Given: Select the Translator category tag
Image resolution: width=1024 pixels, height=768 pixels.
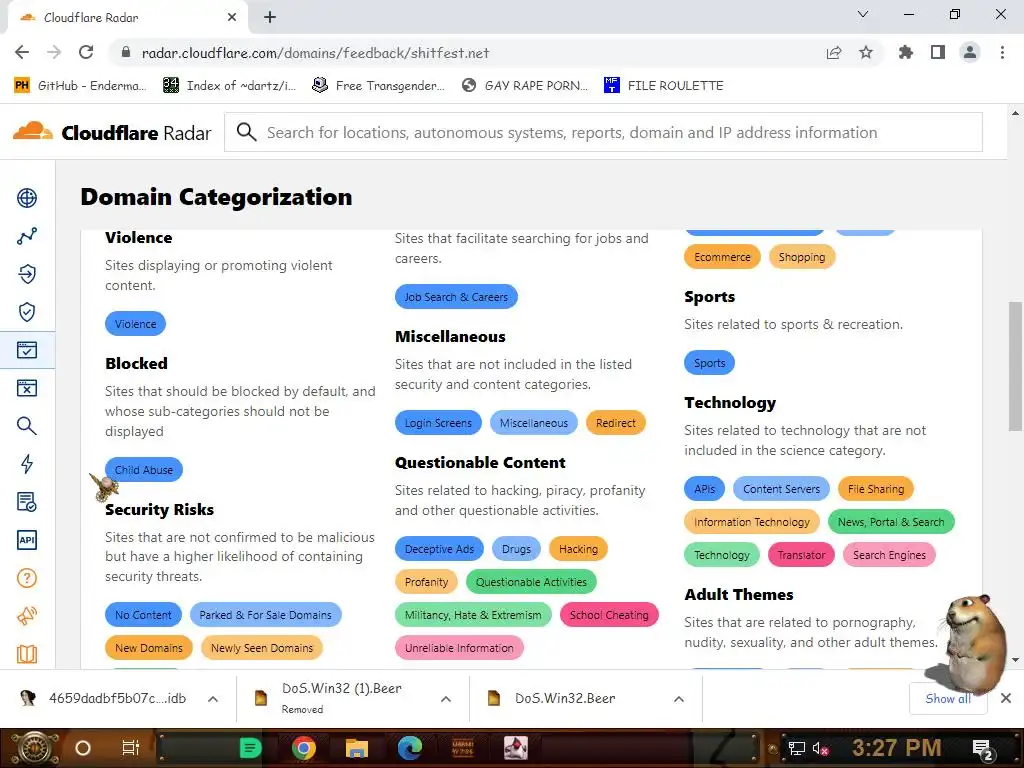Looking at the screenshot, I should click(x=801, y=555).
